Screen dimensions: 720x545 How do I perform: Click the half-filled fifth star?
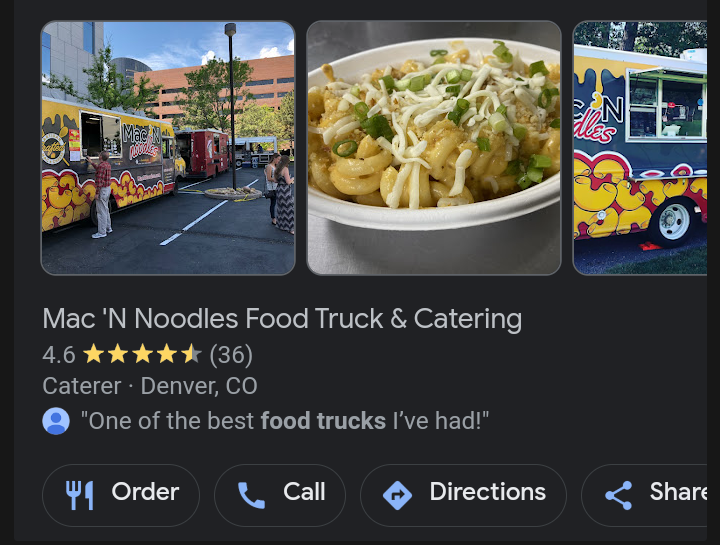click(x=191, y=354)
